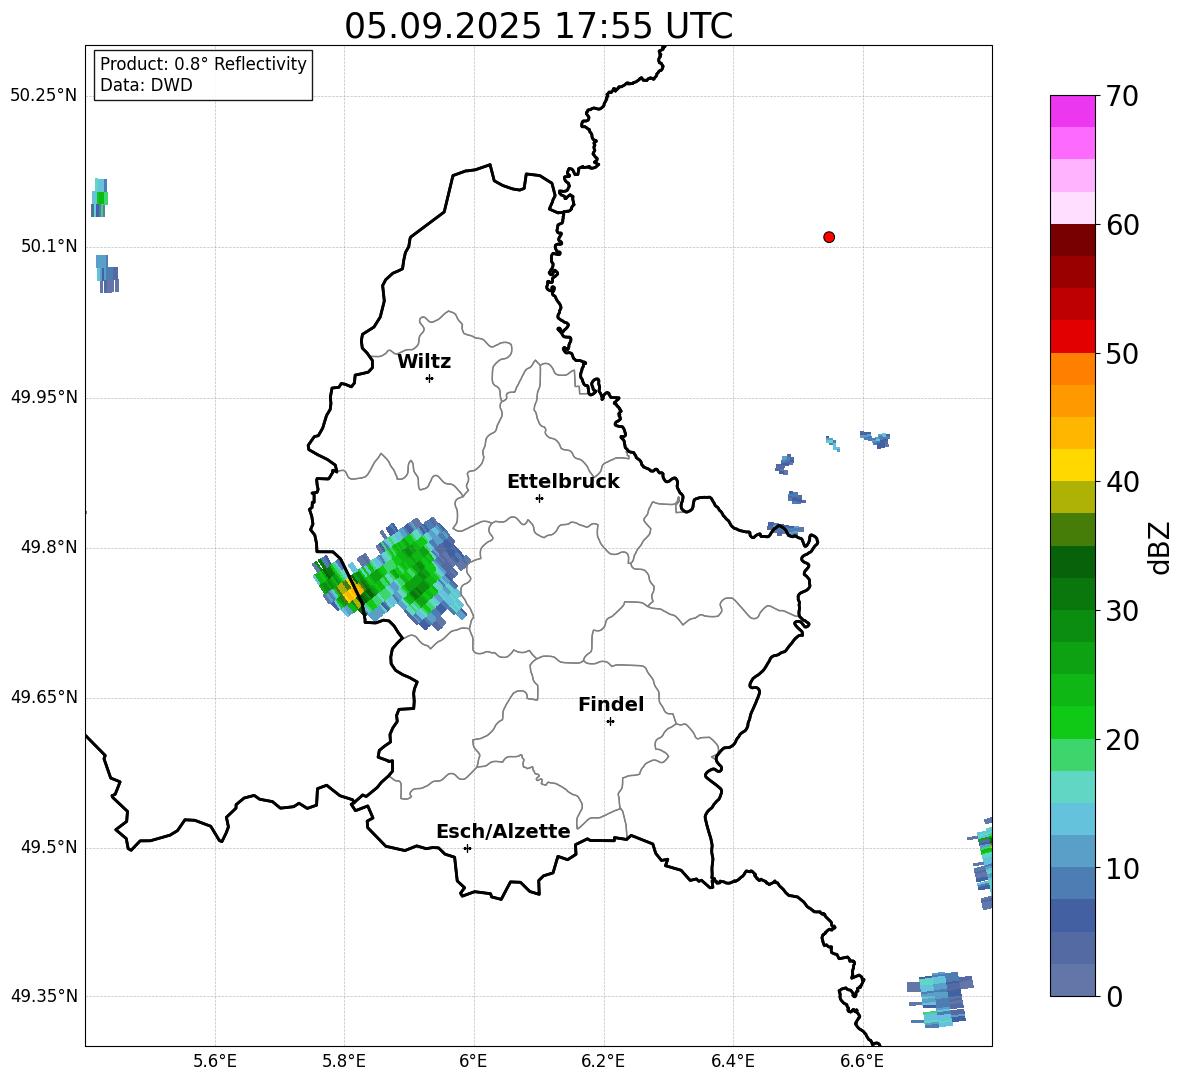This screenshot has width=1184, height=1081.
Task: Click the 6°E longitude label
Action: tap(473, 1062)
